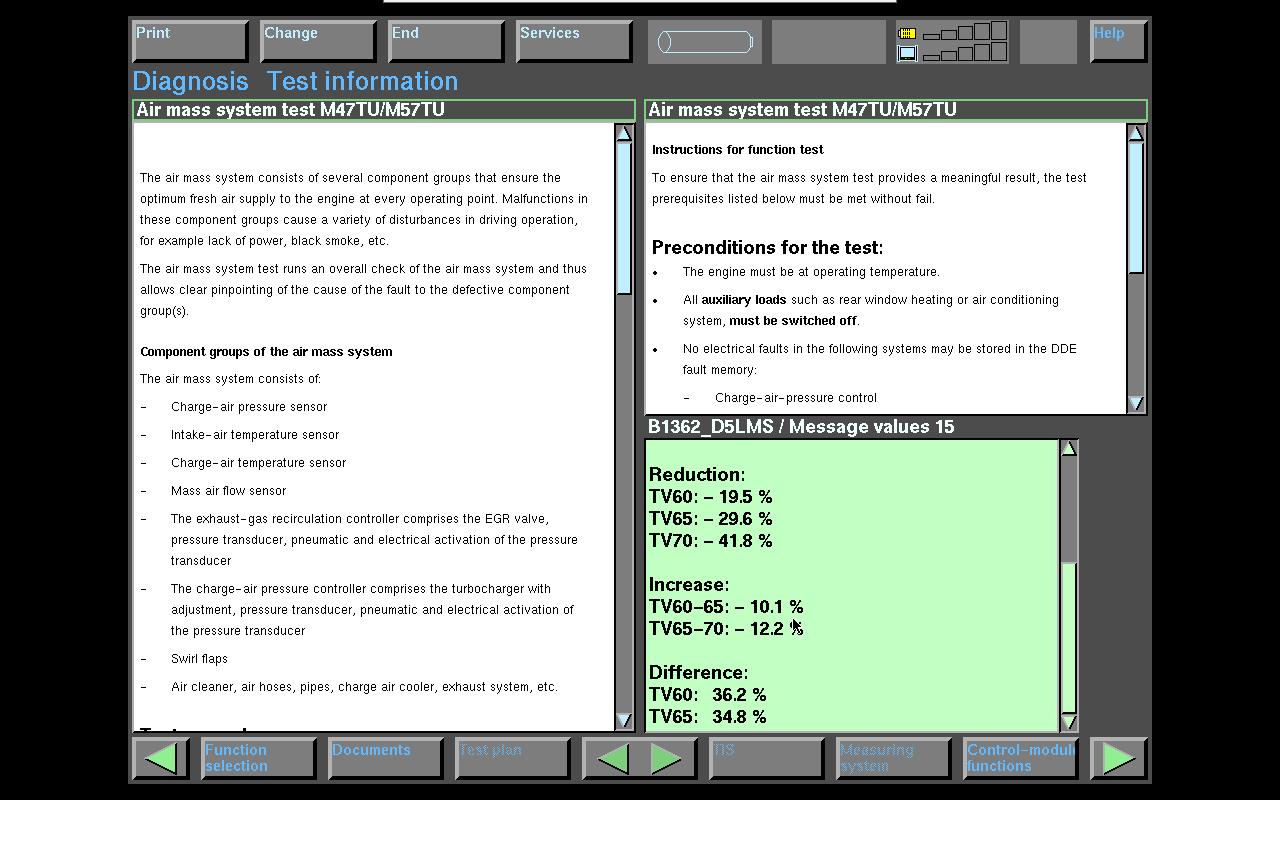Screen dimensions: 1284x856
Task: Click up arrow of instructions panel scrollbar
Action: coord(1136,133)
